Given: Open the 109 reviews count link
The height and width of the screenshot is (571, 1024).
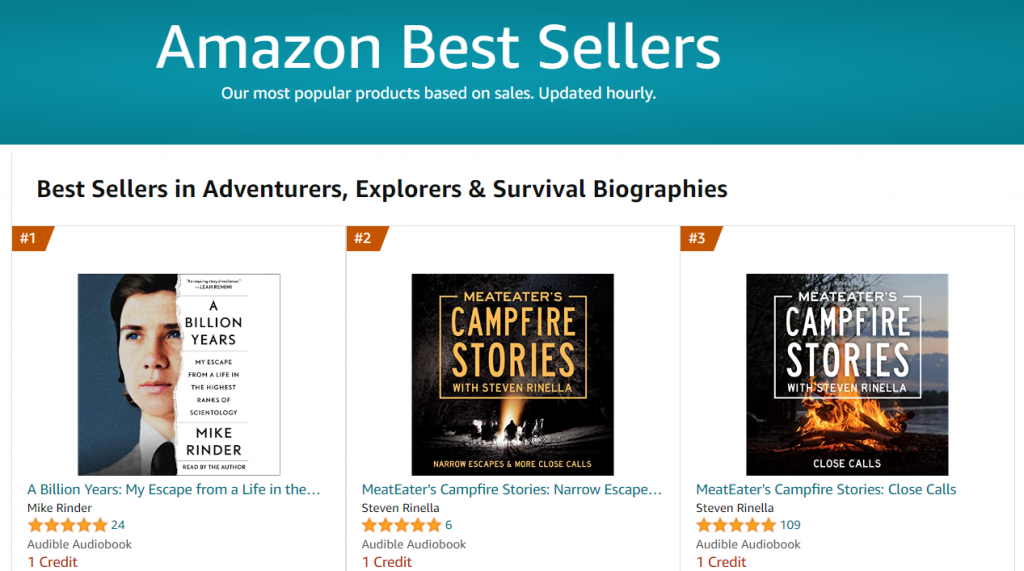Looking at the screenshot, I should 790,525.
